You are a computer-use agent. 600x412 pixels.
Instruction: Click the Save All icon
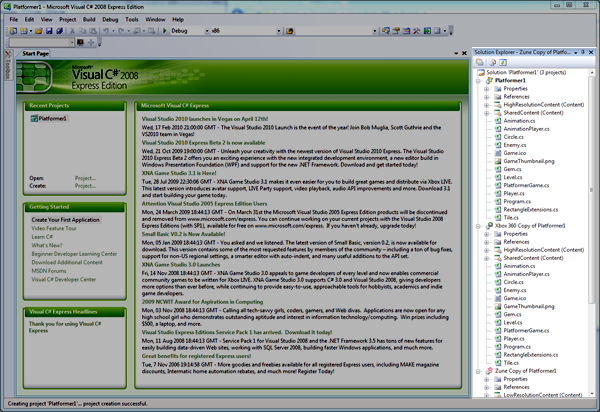[59, 31]
